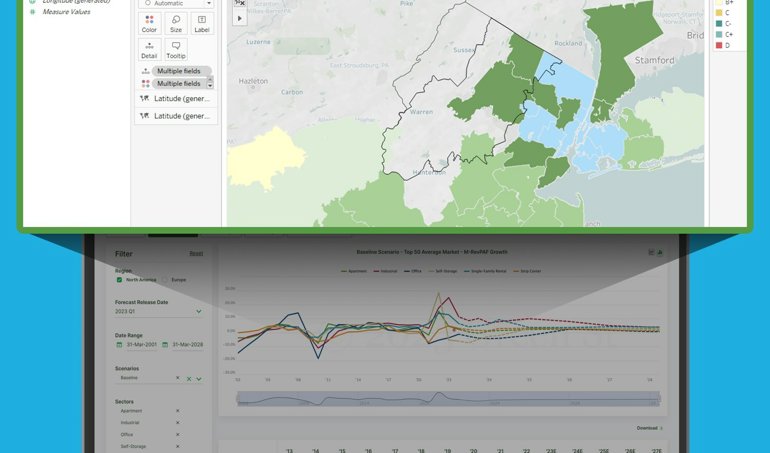
Task: Expand the Scenarios dropdown chevron
Action: [x=198, y=379]
